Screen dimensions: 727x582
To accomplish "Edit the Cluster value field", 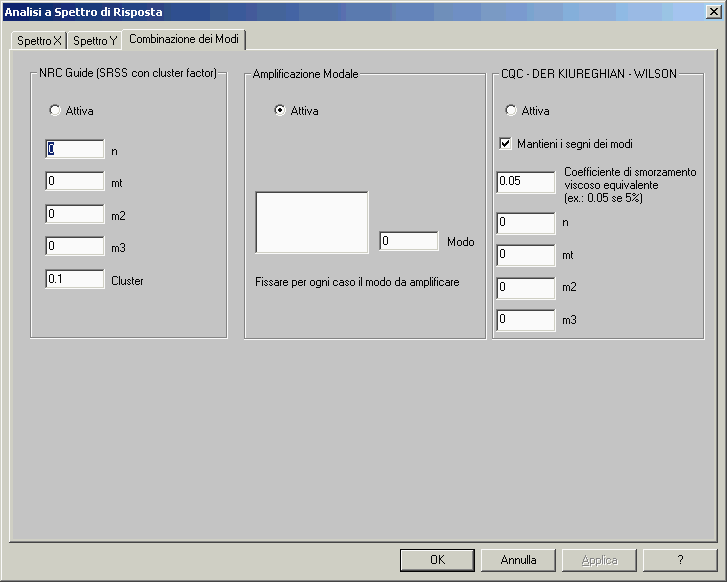I will (x=75, y=280).
